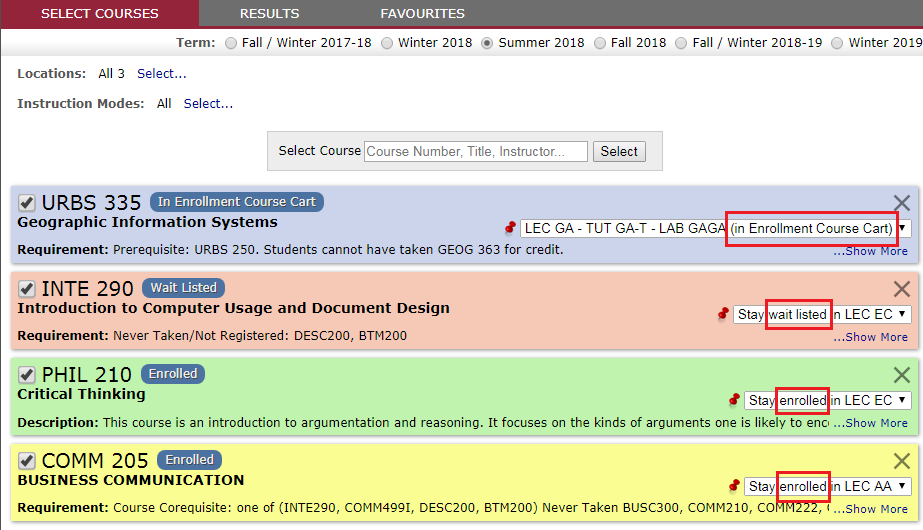This screenshot has width=923, height=530.
Task: Open the Favourites tab
Action: [422, 14]
